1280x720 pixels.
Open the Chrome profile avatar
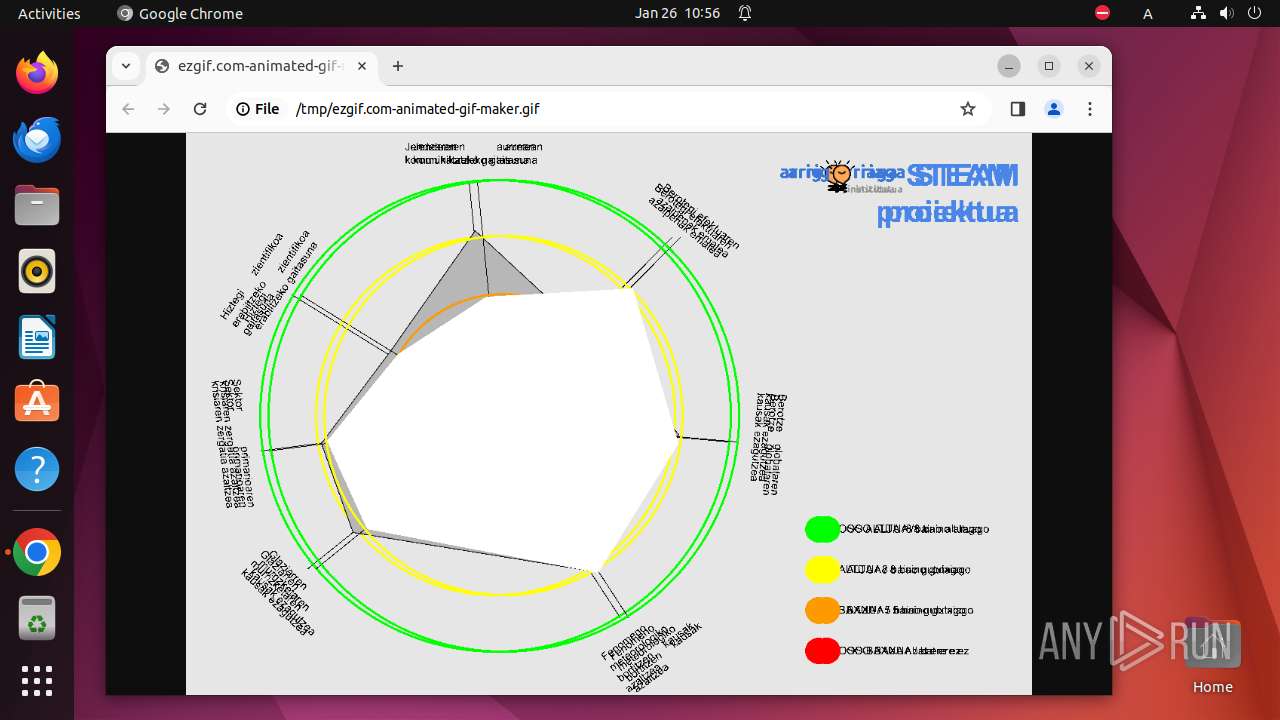click(1054, 109)
